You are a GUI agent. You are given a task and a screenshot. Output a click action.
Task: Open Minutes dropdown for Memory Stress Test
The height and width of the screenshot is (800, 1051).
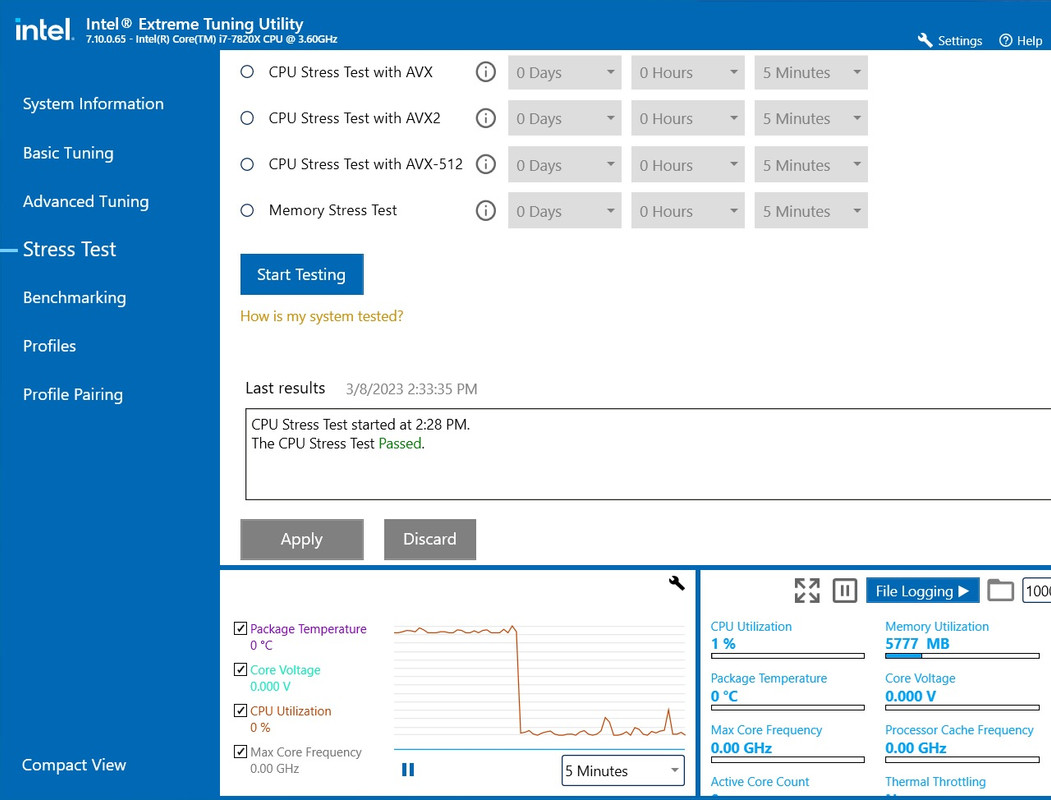(811, 210)
